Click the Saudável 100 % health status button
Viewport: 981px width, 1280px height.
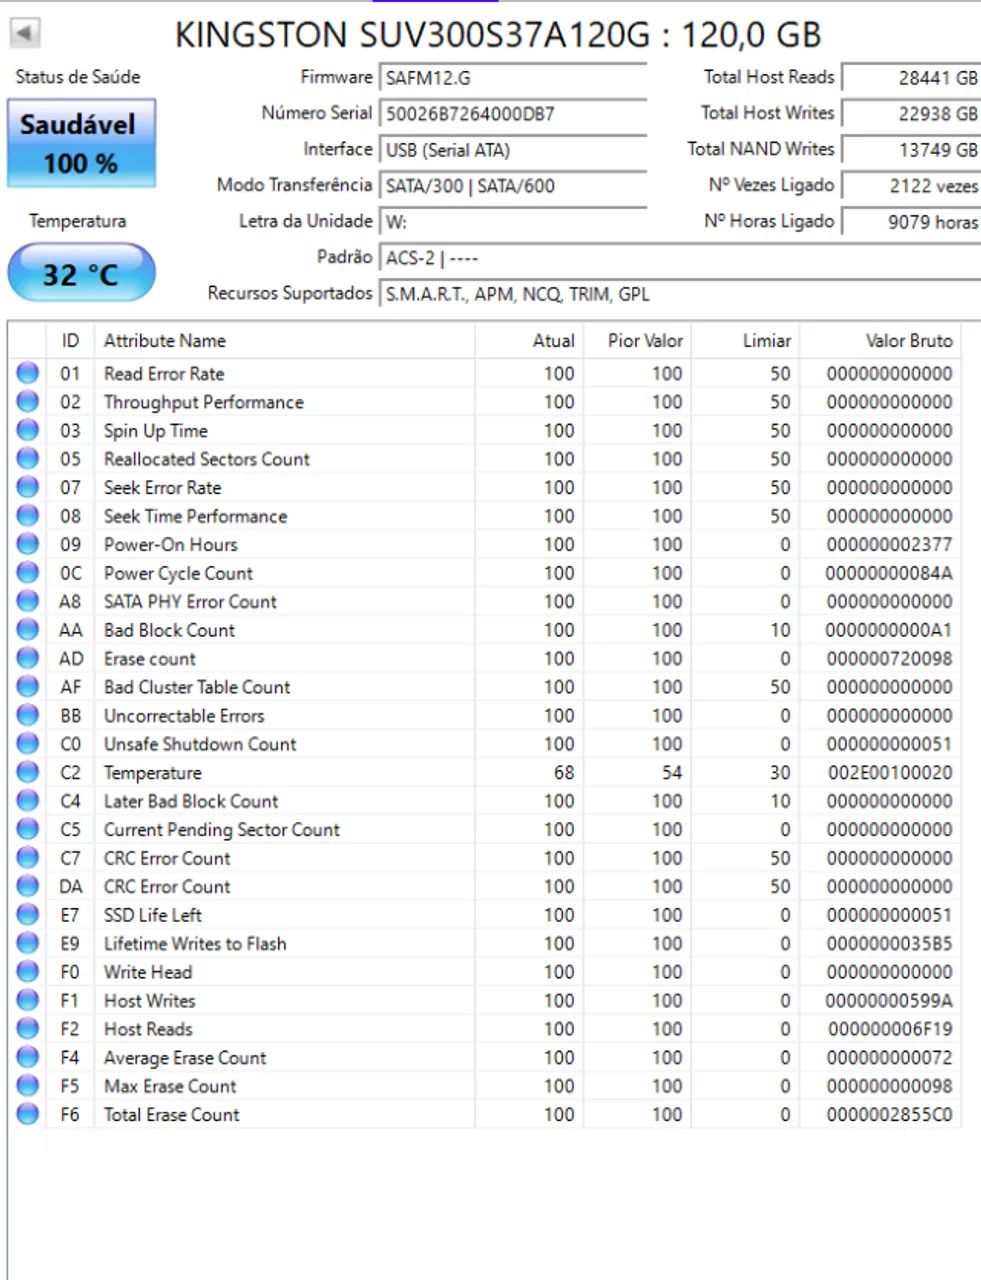[x=81, y=142]
